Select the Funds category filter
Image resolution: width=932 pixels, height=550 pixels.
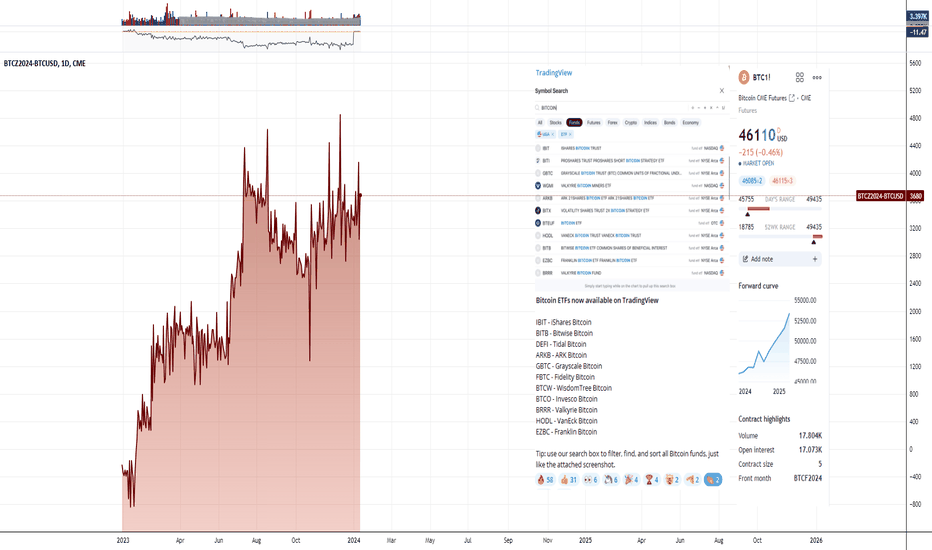574,122
